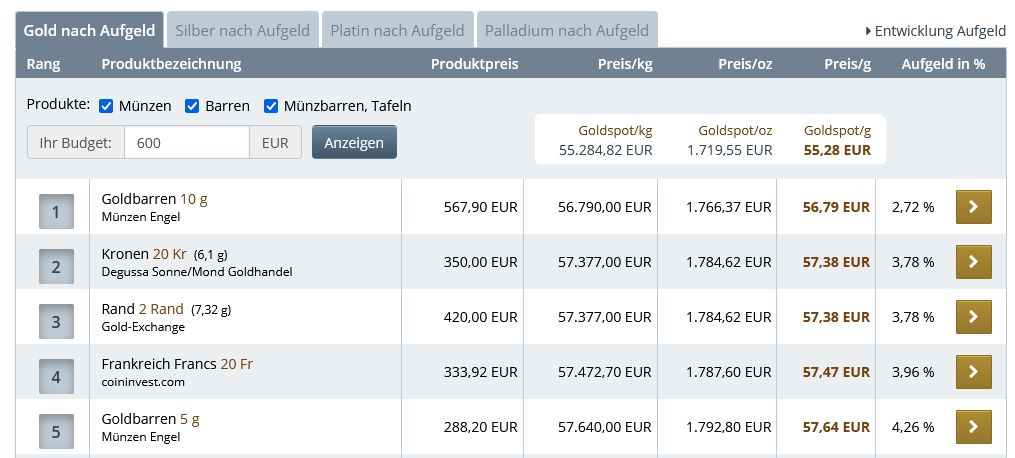Viewport: 1015px width, 458px height.
Task: Click rank 5 badge icon
Action: tap(56, 432)
